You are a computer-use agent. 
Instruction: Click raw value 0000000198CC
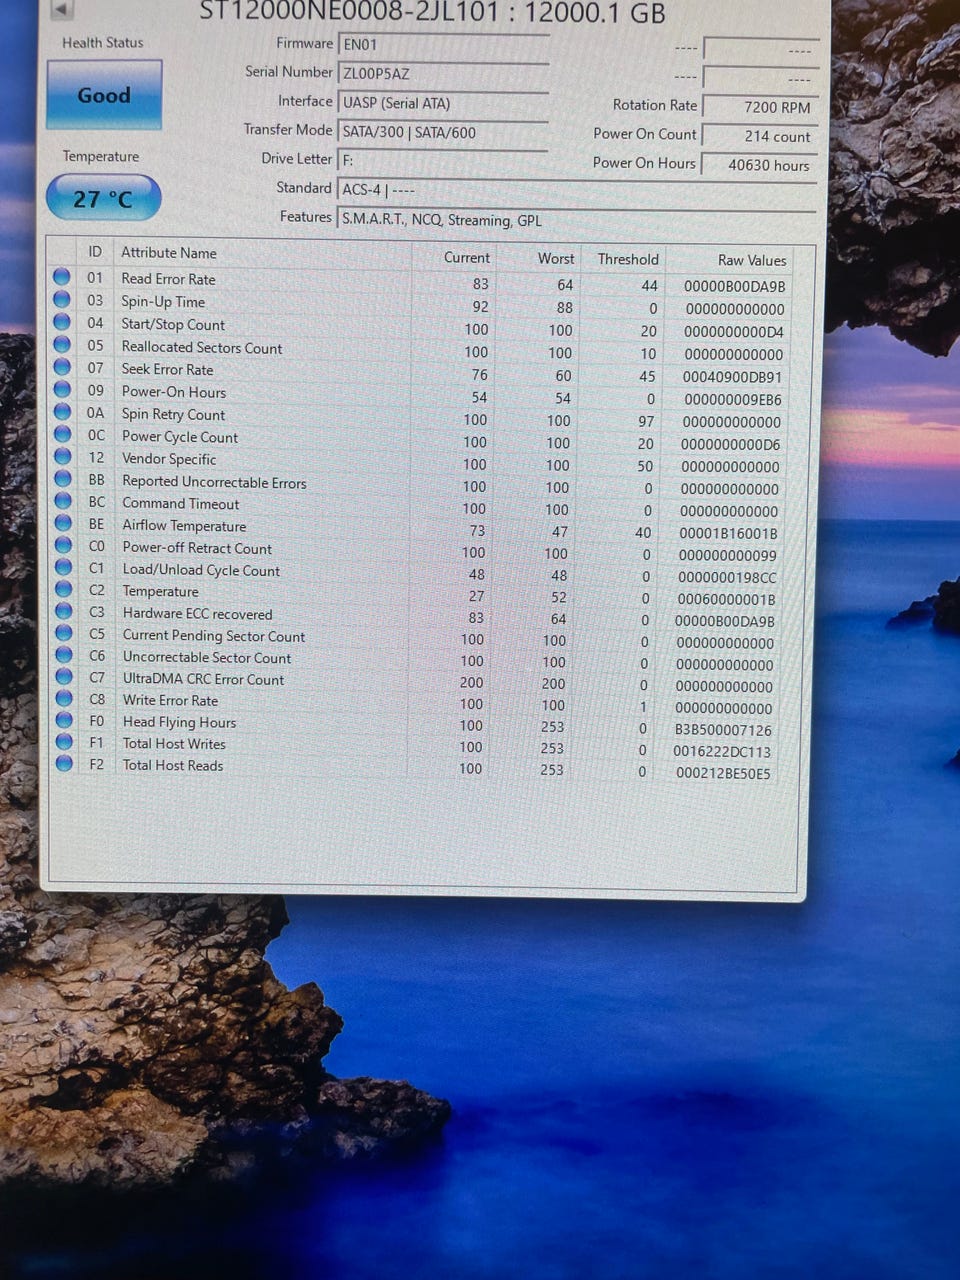point(727,577)
